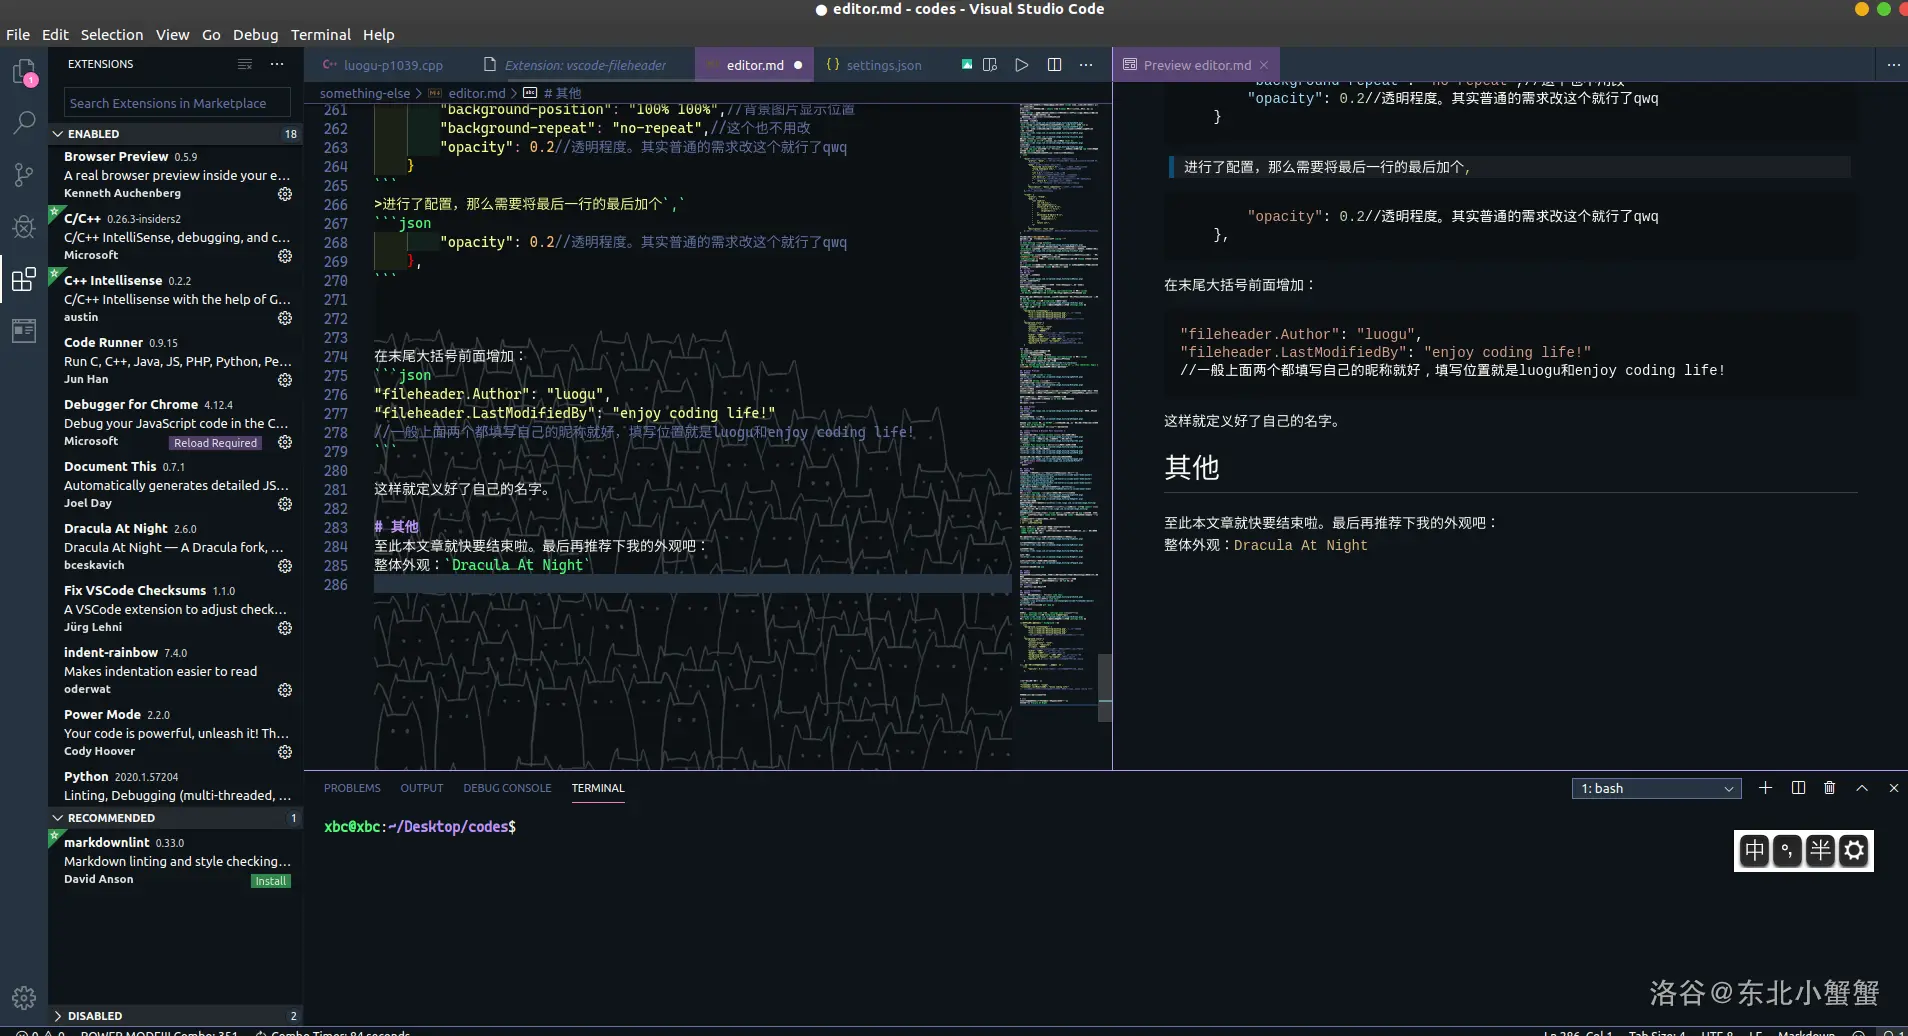The width and height of the screenshot is (1908, 1036).
Task: Close the Preview editor.md tab
Action: 1264,65
